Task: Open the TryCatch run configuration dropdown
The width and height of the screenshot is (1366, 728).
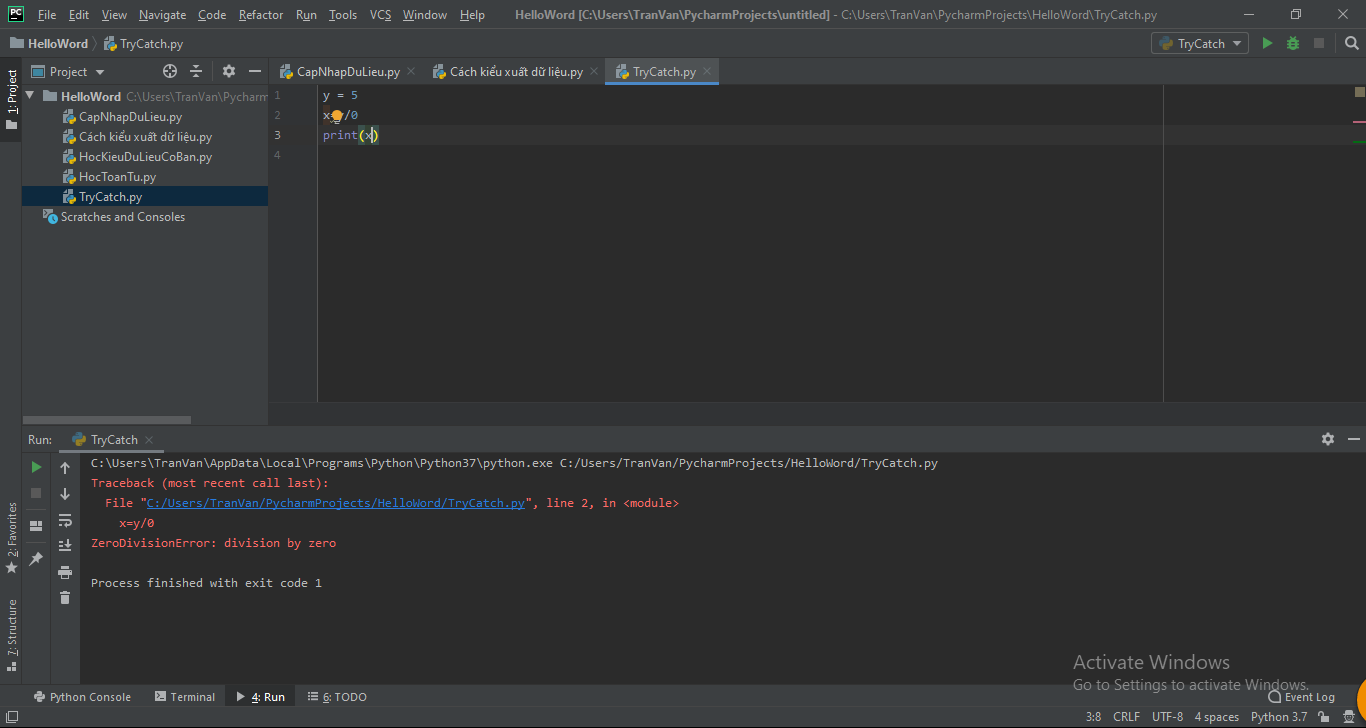Action: (1200, 43)
